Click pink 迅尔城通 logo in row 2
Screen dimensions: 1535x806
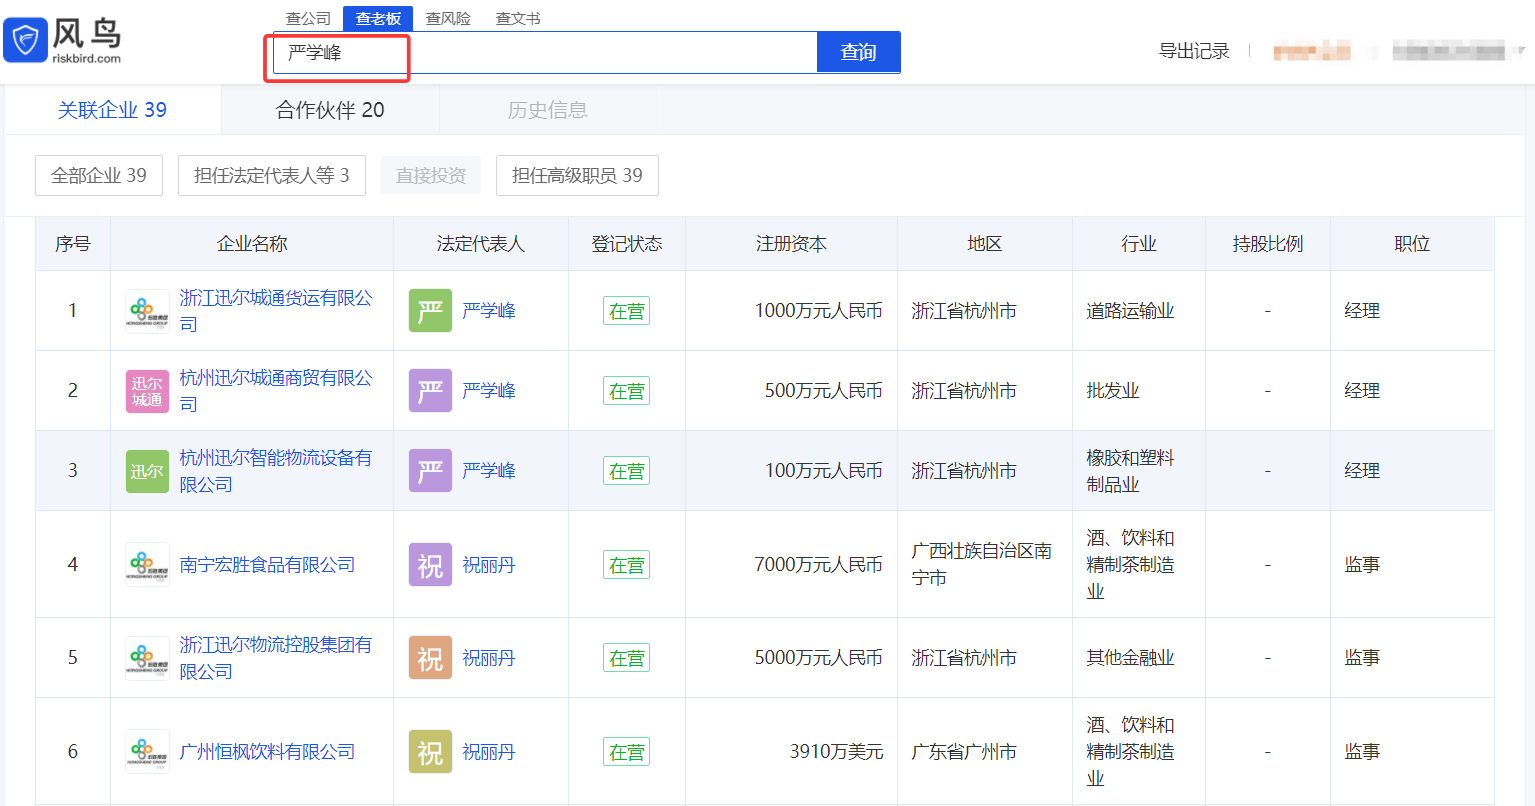pos(147,391)
